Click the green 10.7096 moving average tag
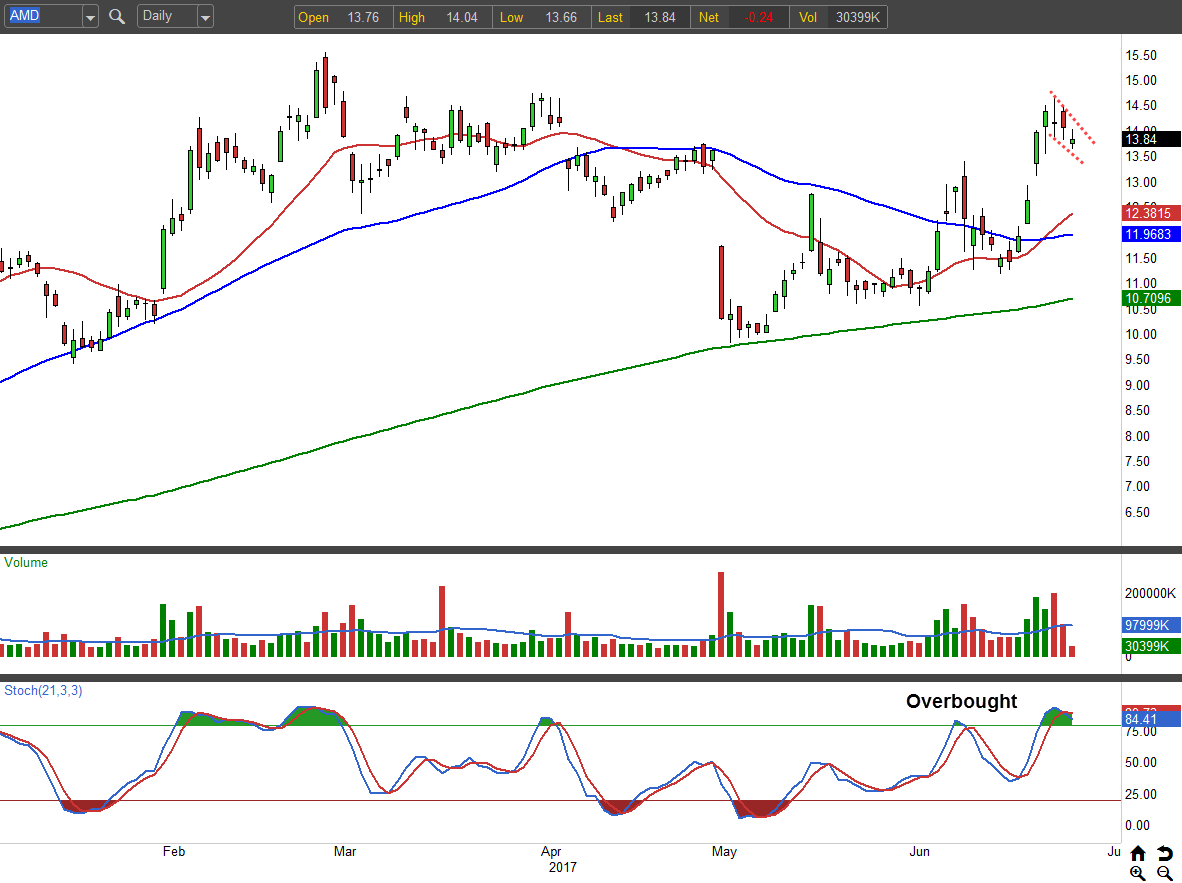The height and width of the screenshot is (883, 1182). [1151, 298]
